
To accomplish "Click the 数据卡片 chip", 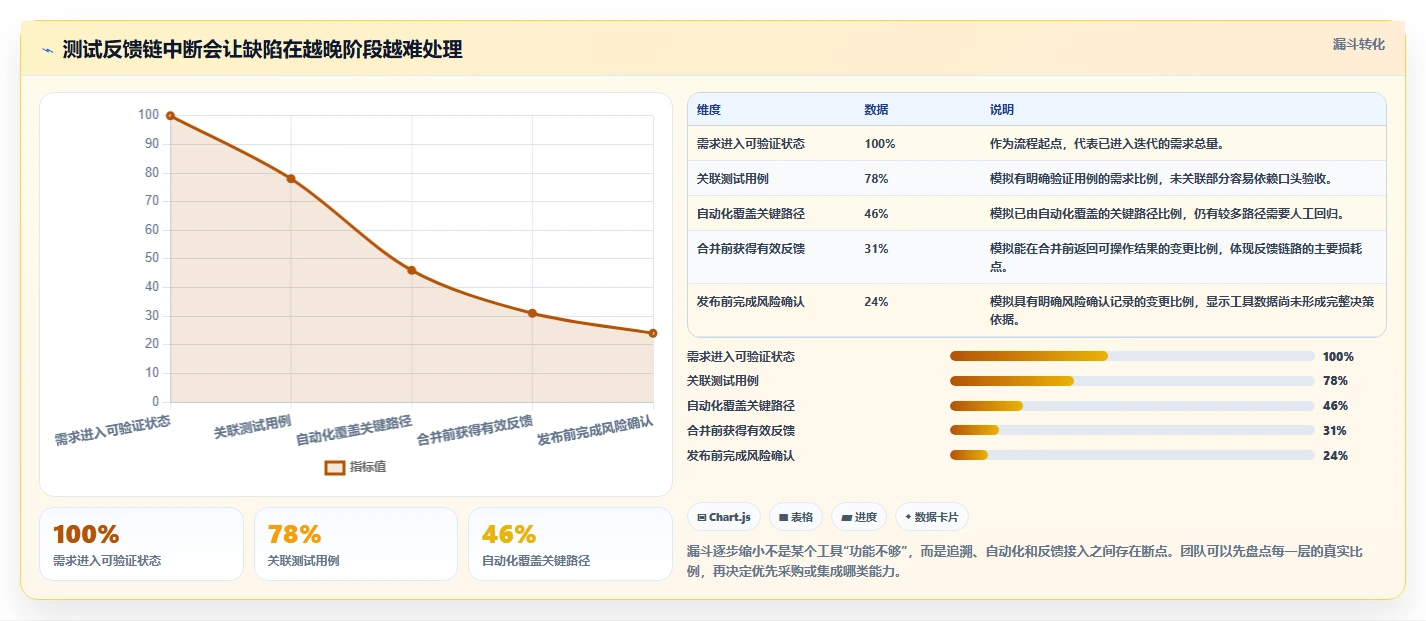I will [x=932, y=517].
